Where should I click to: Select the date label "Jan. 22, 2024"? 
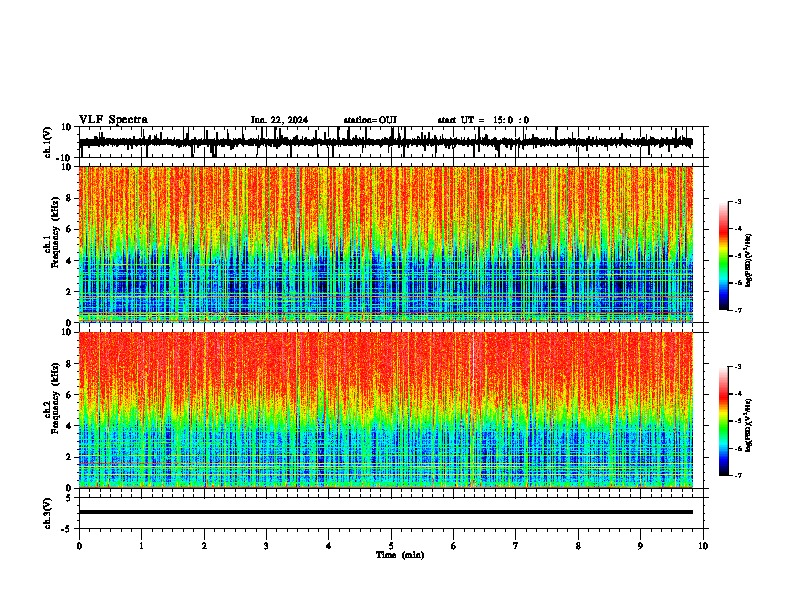pyautogui.click(x=279, y=120)
